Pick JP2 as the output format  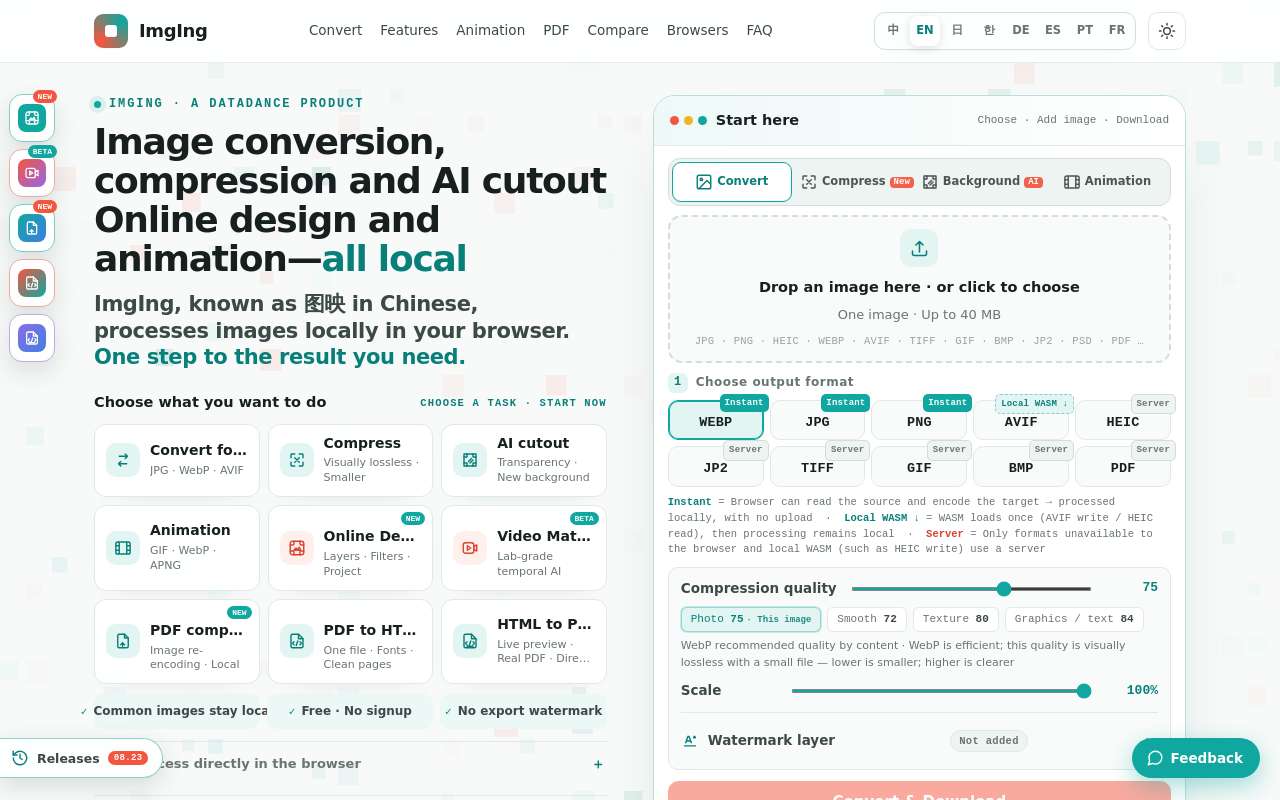coord(716,467)
